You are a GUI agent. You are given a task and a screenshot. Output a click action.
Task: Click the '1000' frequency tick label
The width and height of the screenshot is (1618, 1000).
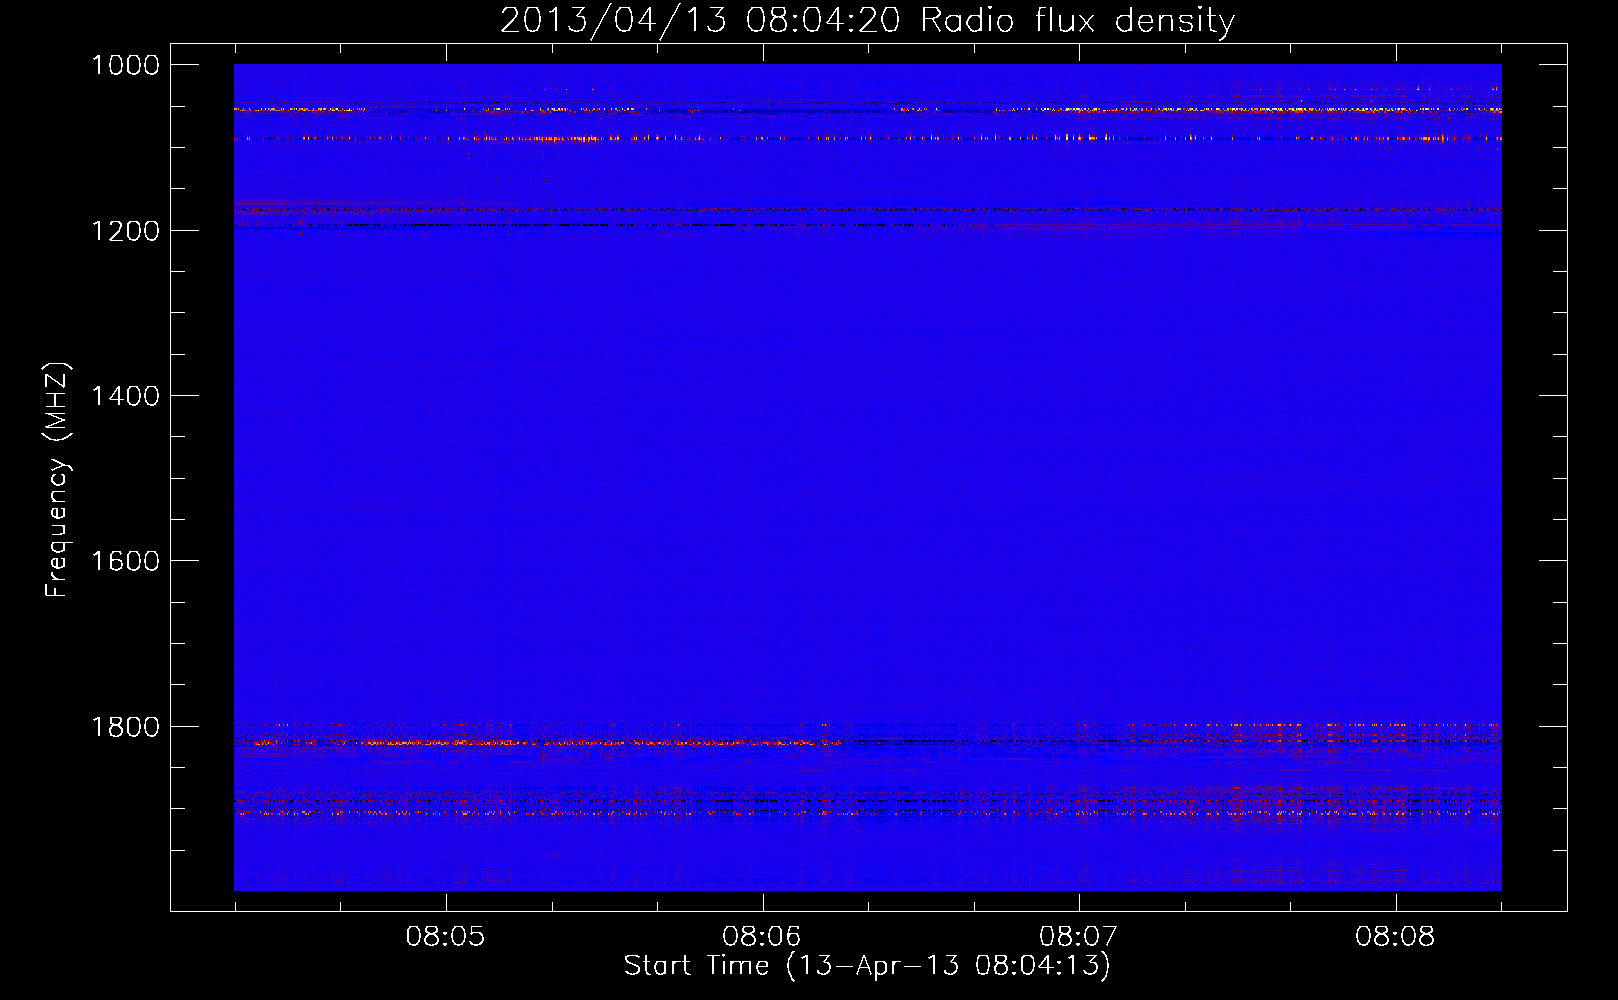125,65
